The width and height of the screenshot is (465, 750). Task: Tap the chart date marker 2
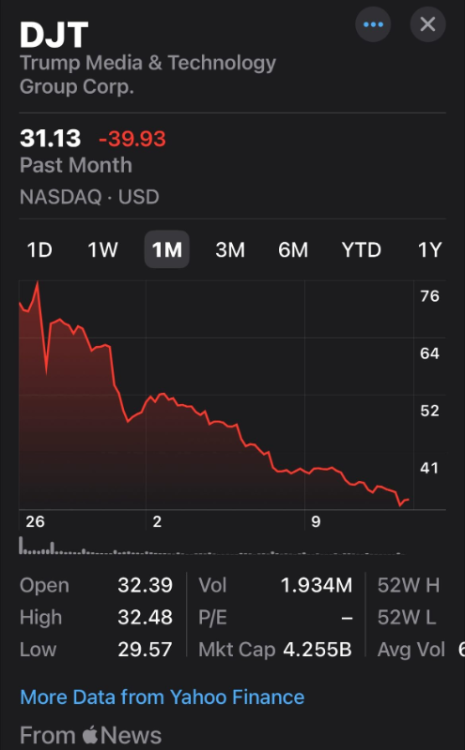(x=157, y=521)
